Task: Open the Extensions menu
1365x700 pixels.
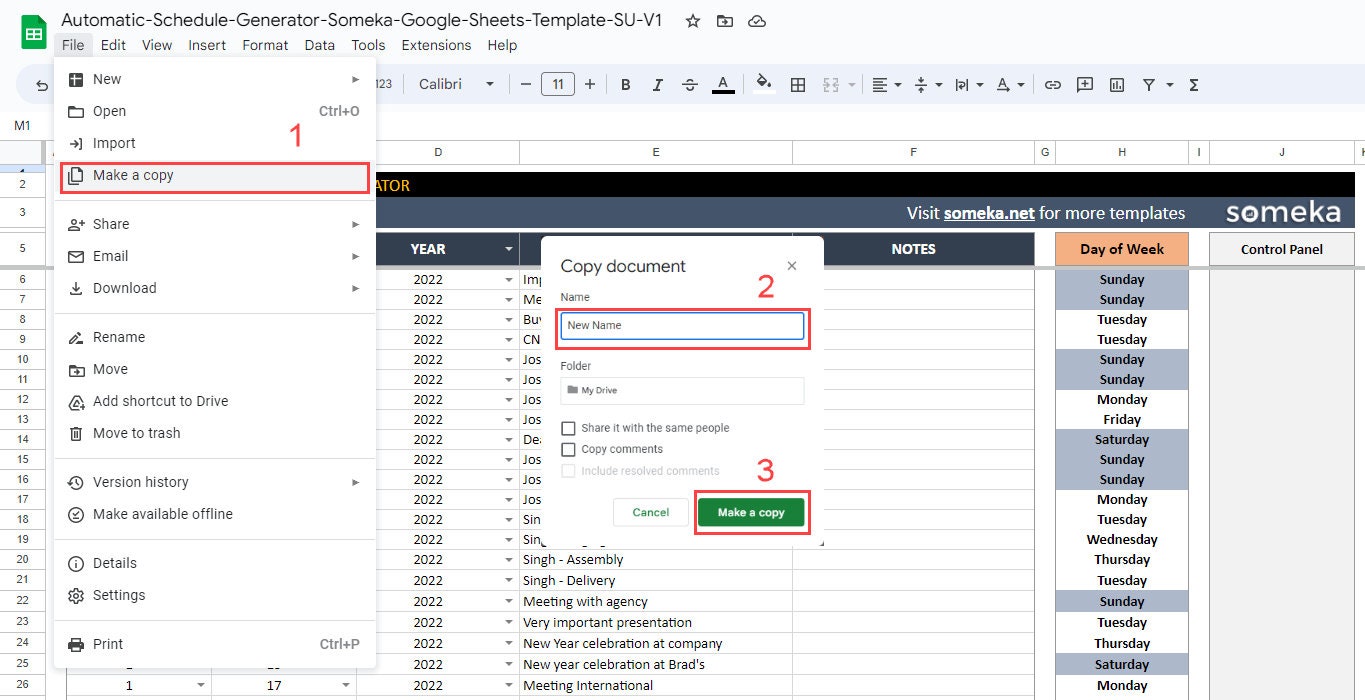Action: coord(436,45)
